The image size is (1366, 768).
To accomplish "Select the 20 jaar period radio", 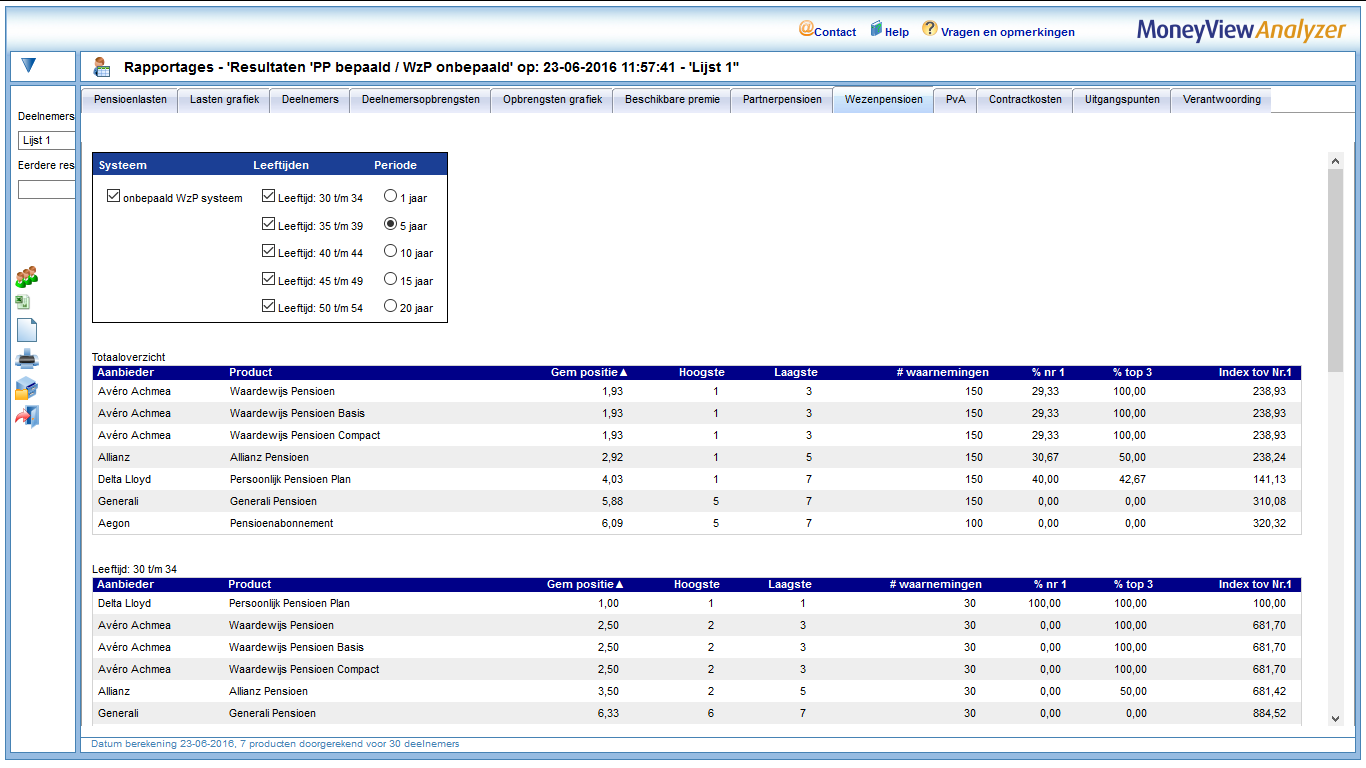I will 390,306.
